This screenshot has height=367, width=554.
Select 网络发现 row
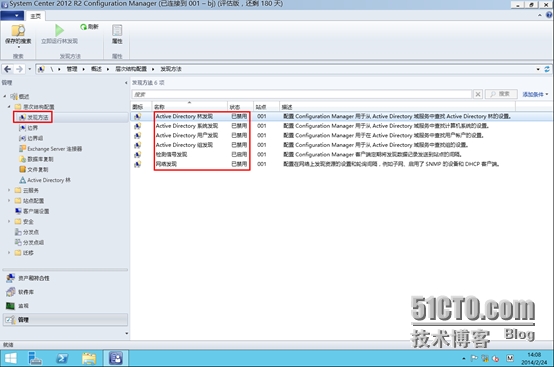342,164
